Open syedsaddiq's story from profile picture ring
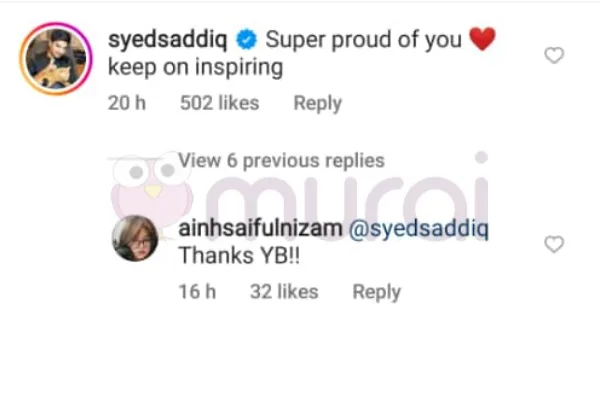 56,58
